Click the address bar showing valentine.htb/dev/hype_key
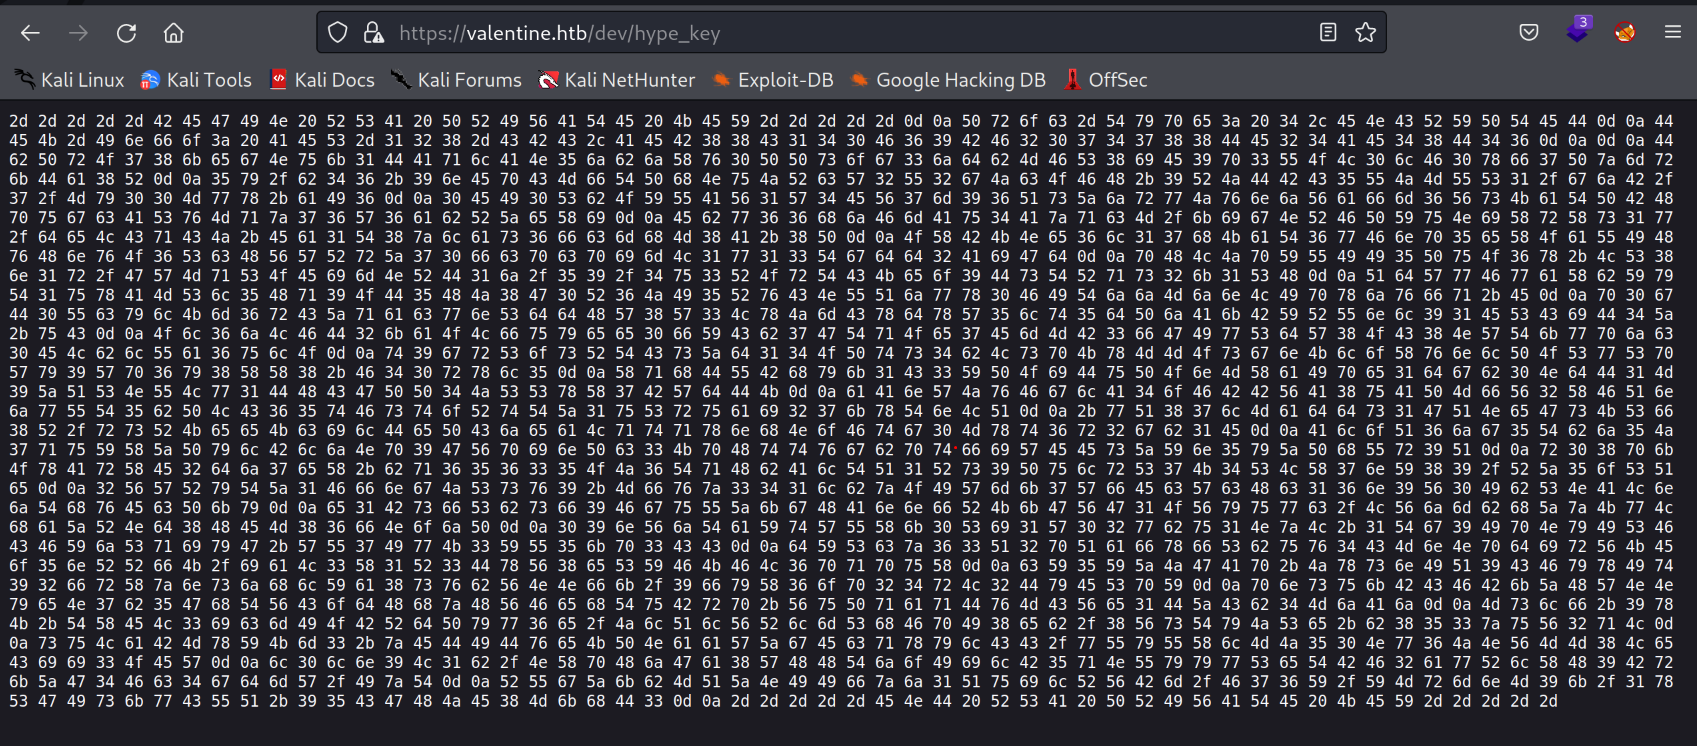1697x746 pixels. point(800,33)
